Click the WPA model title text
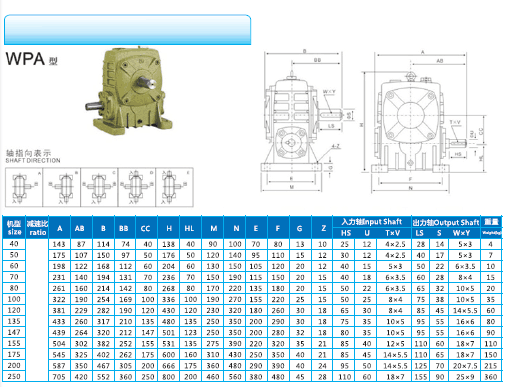The width and height of the screenshot is (506, 387). [32, 59]
